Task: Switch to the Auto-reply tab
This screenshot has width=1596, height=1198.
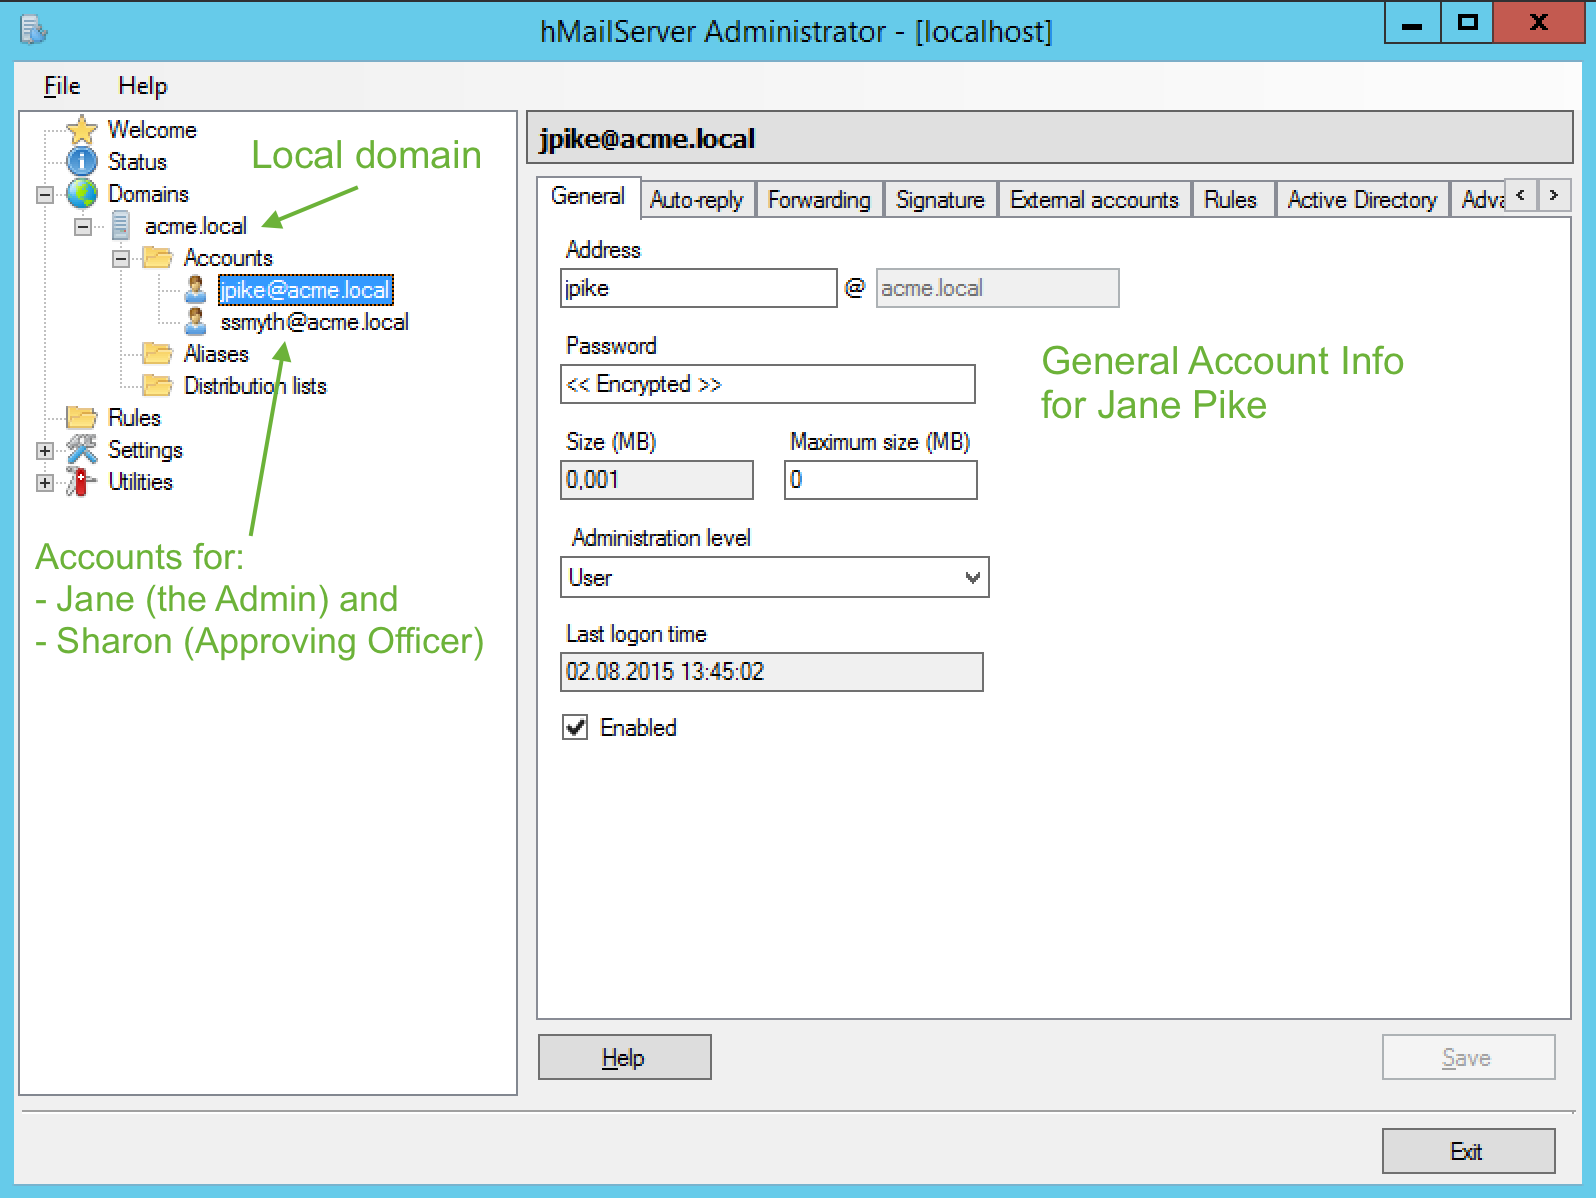Action: pos(696,200)
